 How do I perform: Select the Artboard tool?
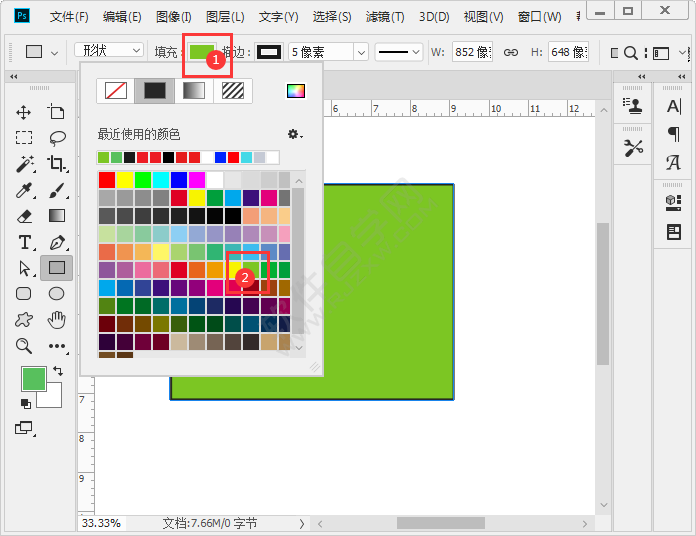[56, 112]
